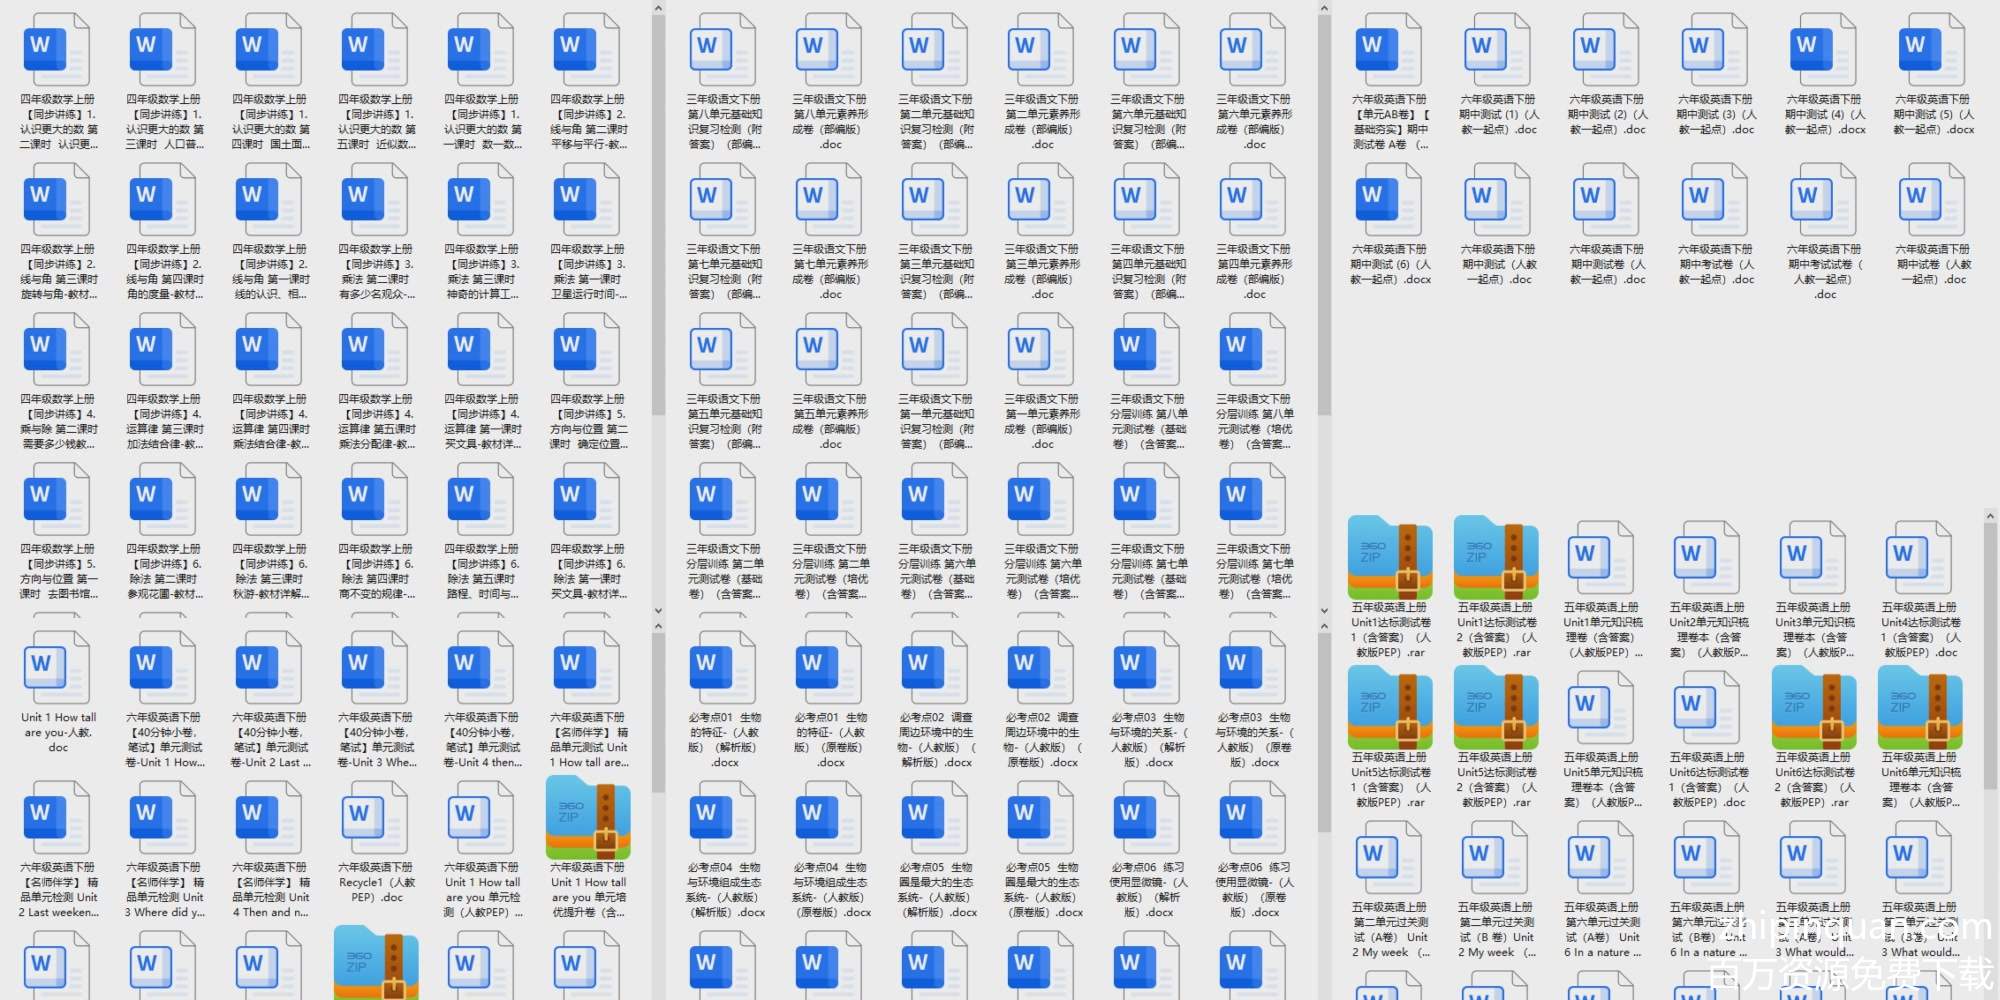Select 360 ZIP archive Unit 1 How tall 单元培优提升卷
The image size is (2000, 1000).
coord(588,817)
